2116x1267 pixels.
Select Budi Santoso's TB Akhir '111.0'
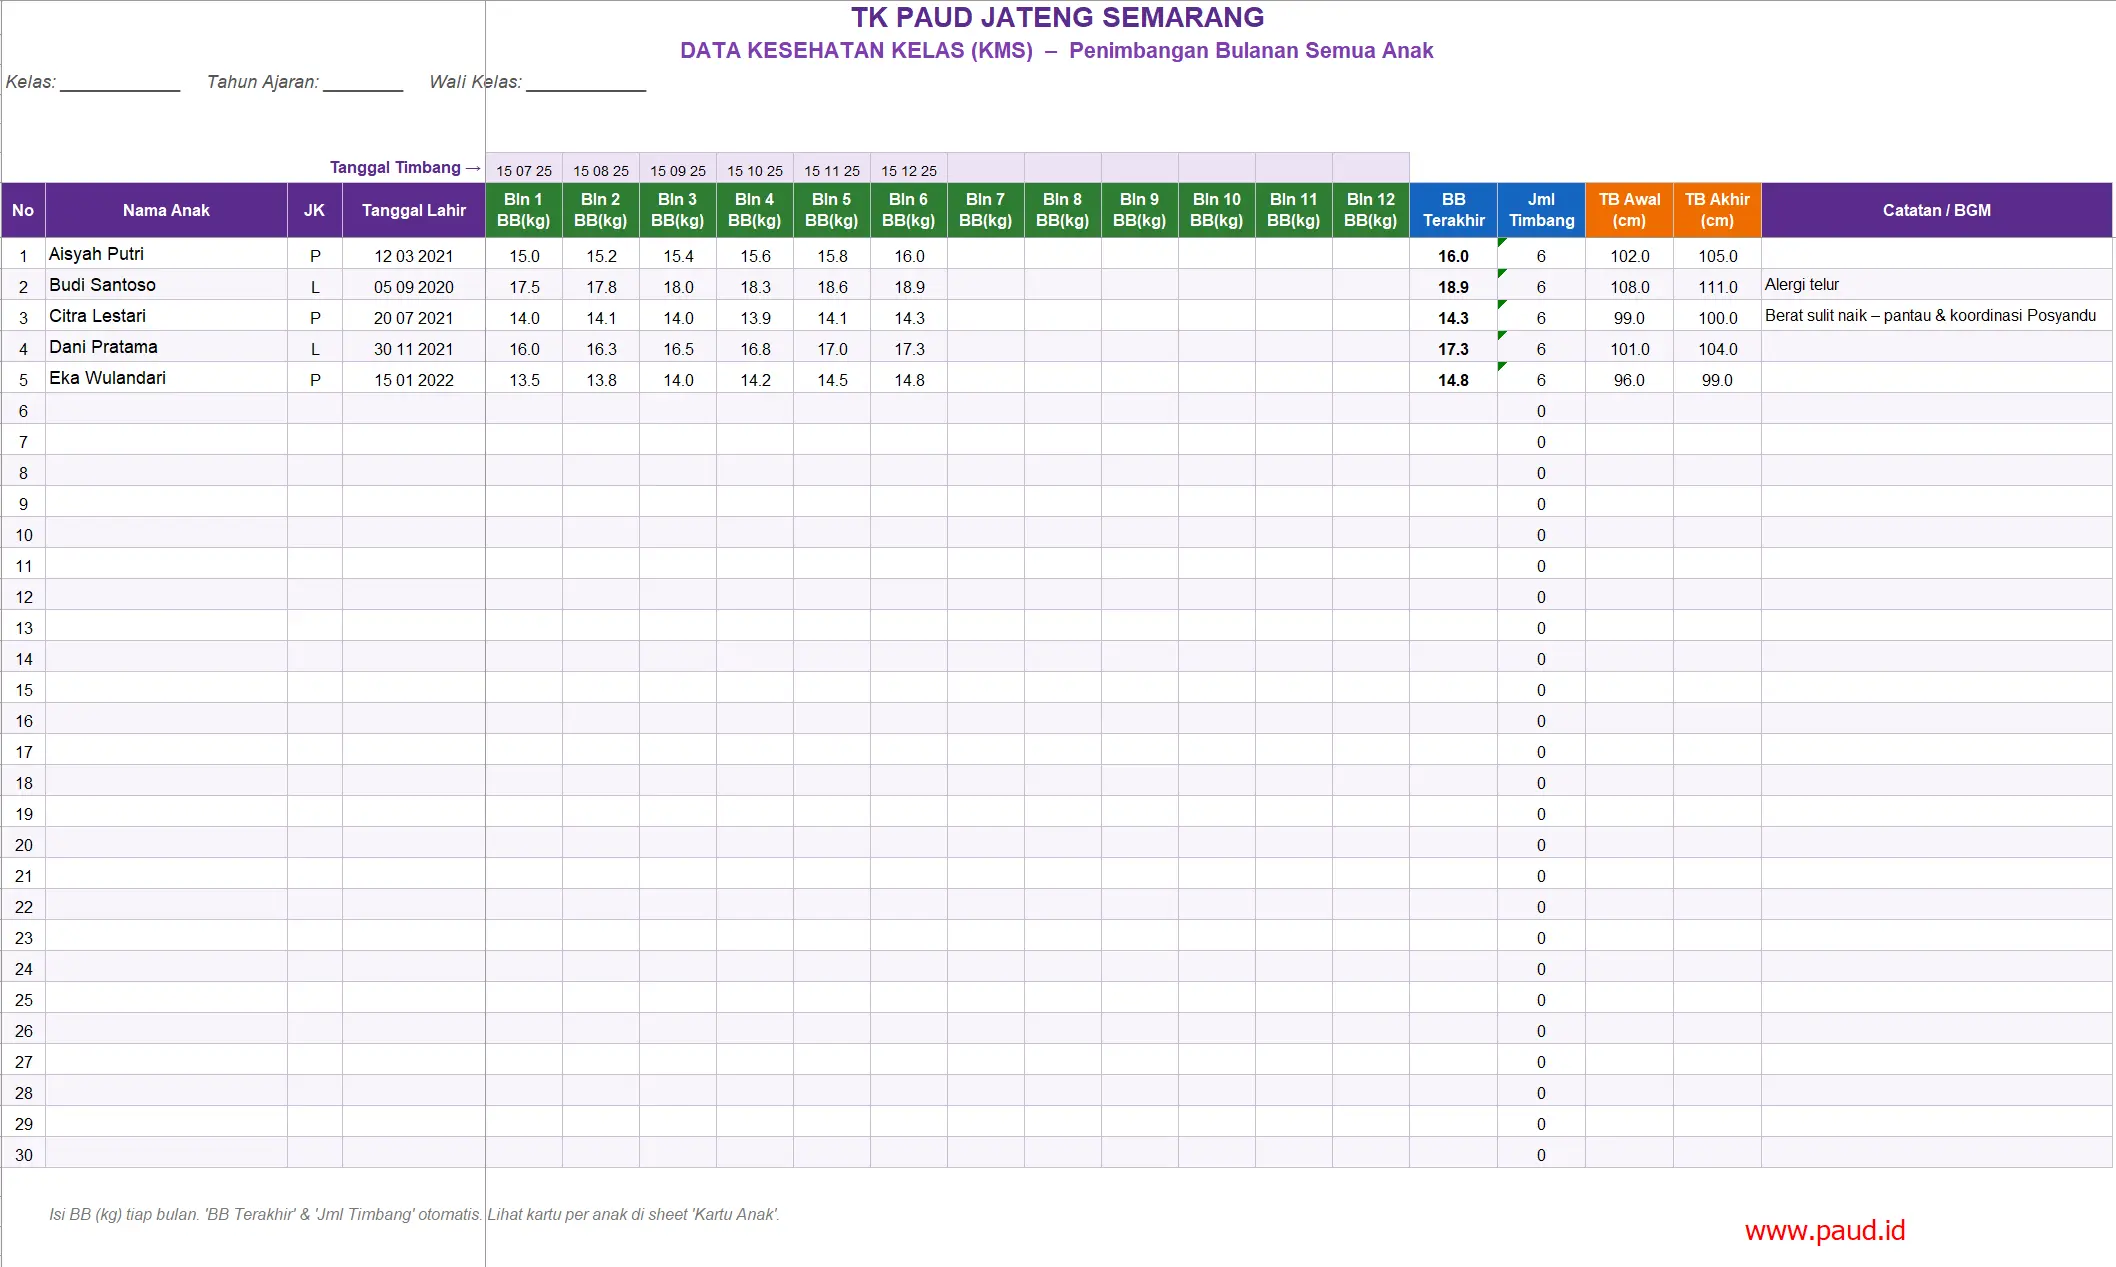coord(1718,286)
